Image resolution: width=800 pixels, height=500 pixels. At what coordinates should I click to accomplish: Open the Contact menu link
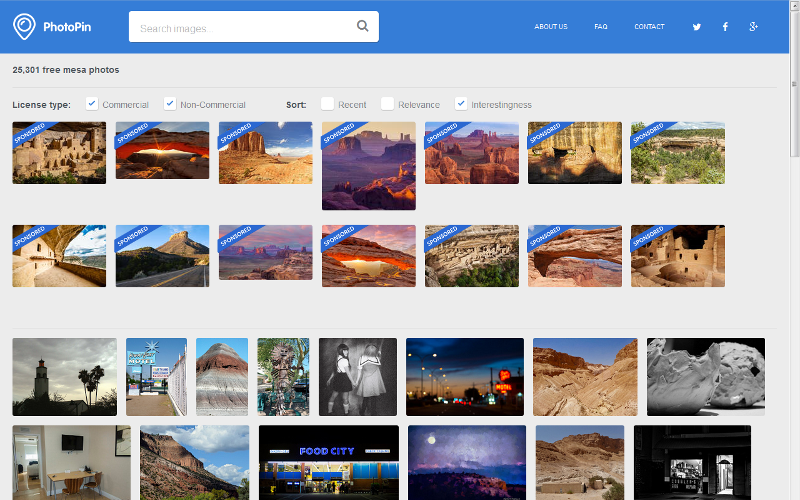pyautogui.click(x=649, y=27)
